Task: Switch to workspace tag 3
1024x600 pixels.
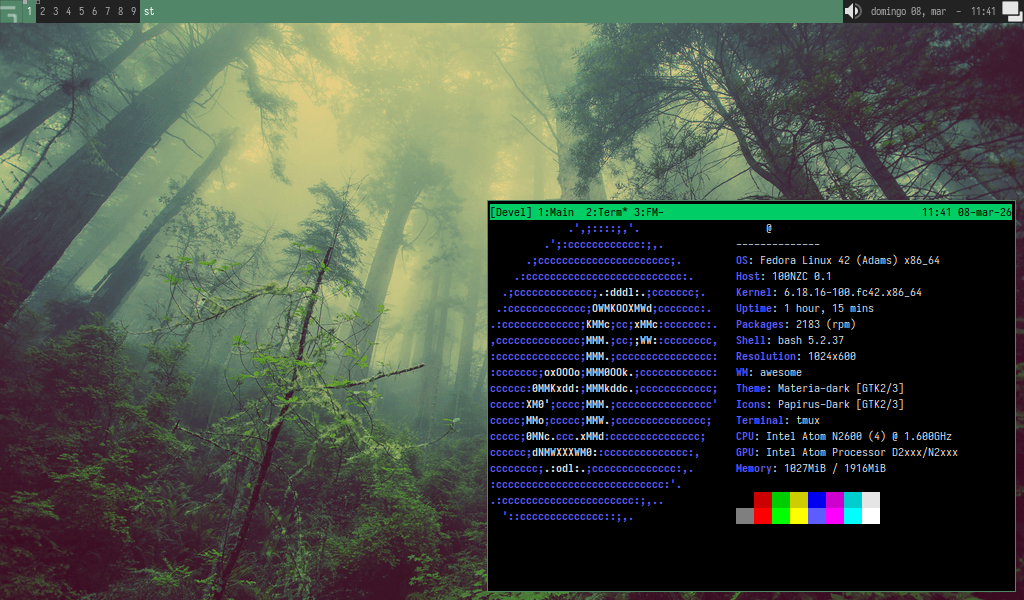Action: [x=56, y=11]
